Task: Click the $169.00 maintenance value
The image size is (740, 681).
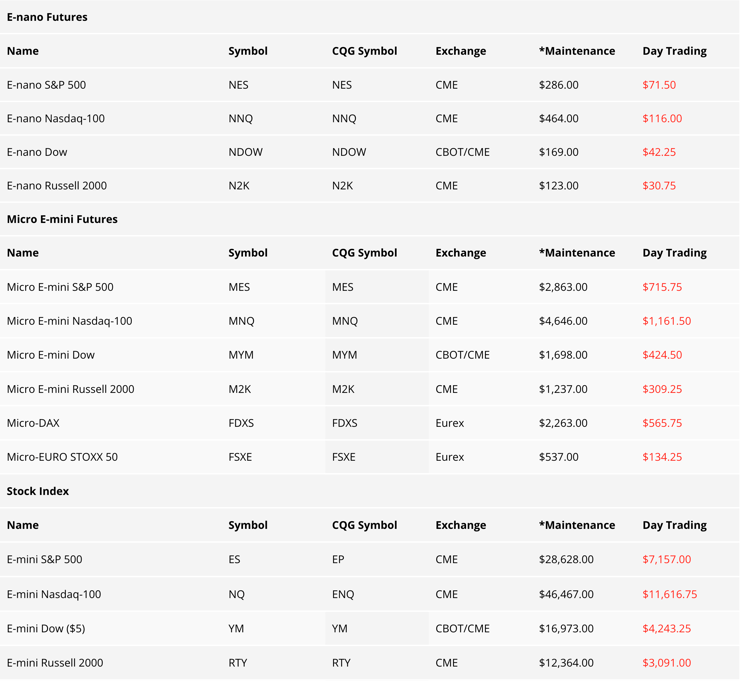Action: [558, 152]
